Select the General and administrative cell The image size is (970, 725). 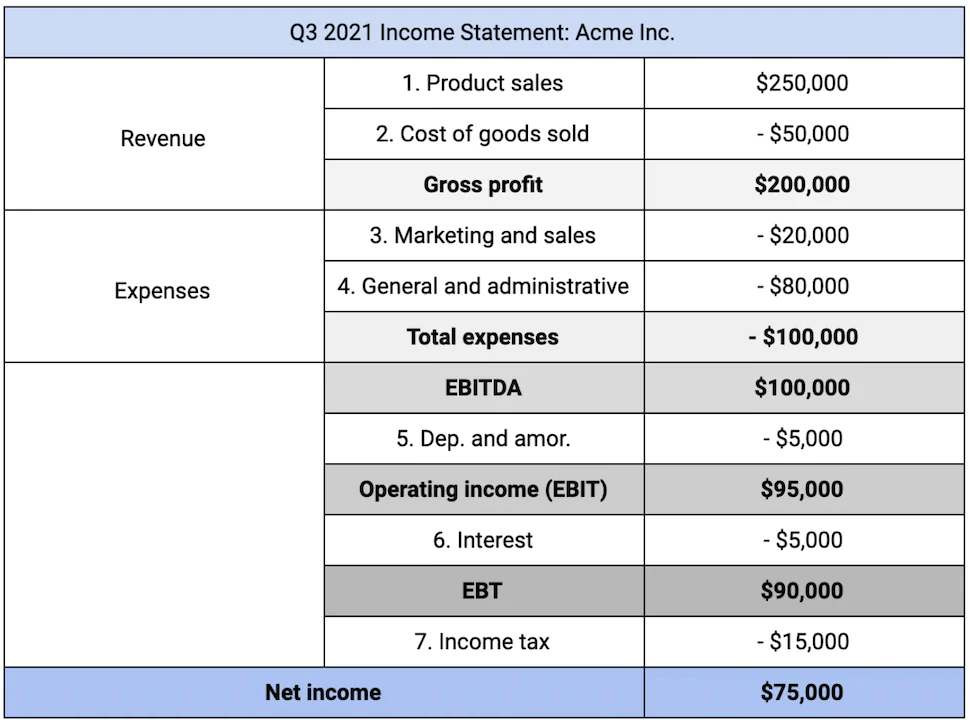[x=483, y=287]
